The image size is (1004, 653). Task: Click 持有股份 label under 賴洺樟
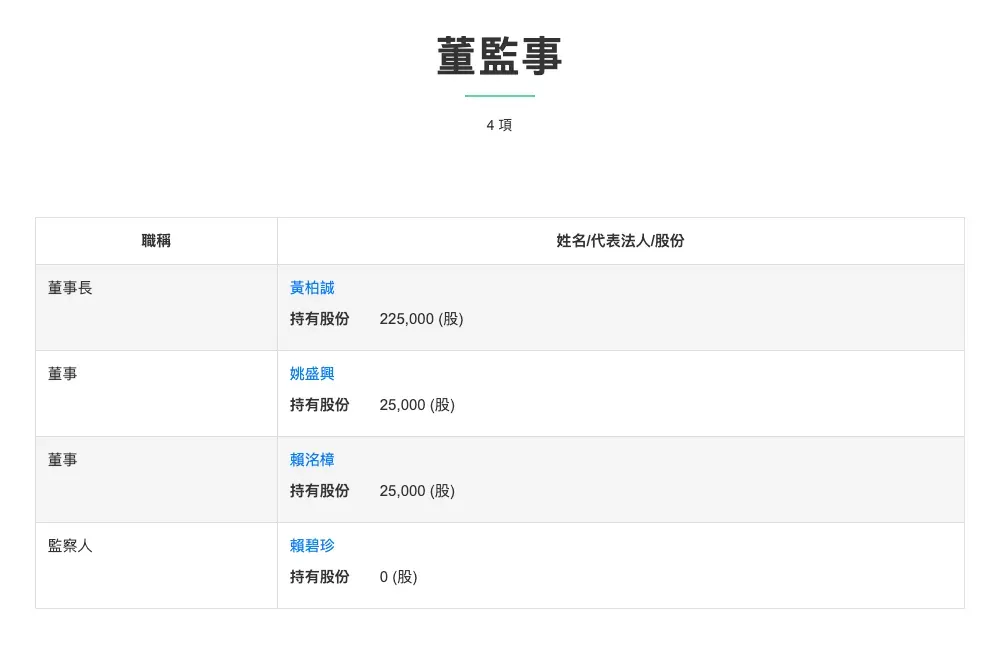click(320, 491)
